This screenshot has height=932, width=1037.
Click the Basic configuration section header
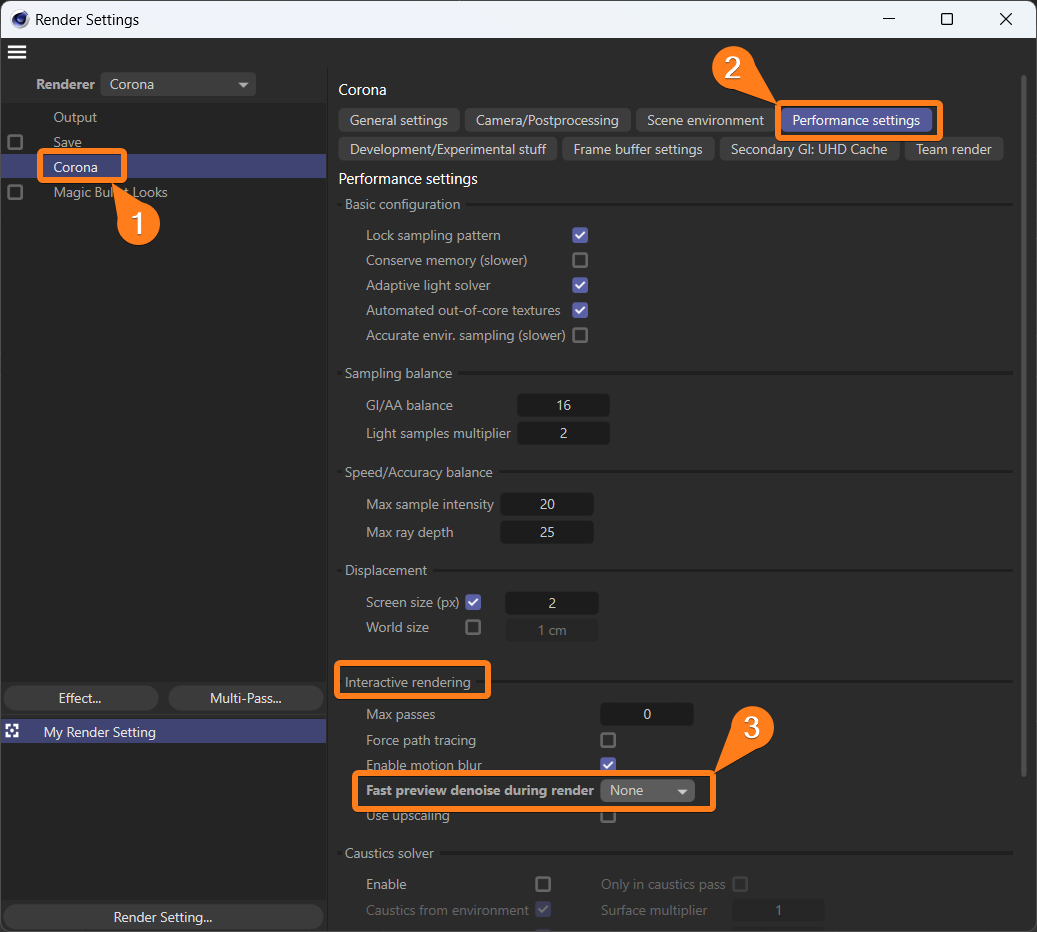click(x=402, y=204)
